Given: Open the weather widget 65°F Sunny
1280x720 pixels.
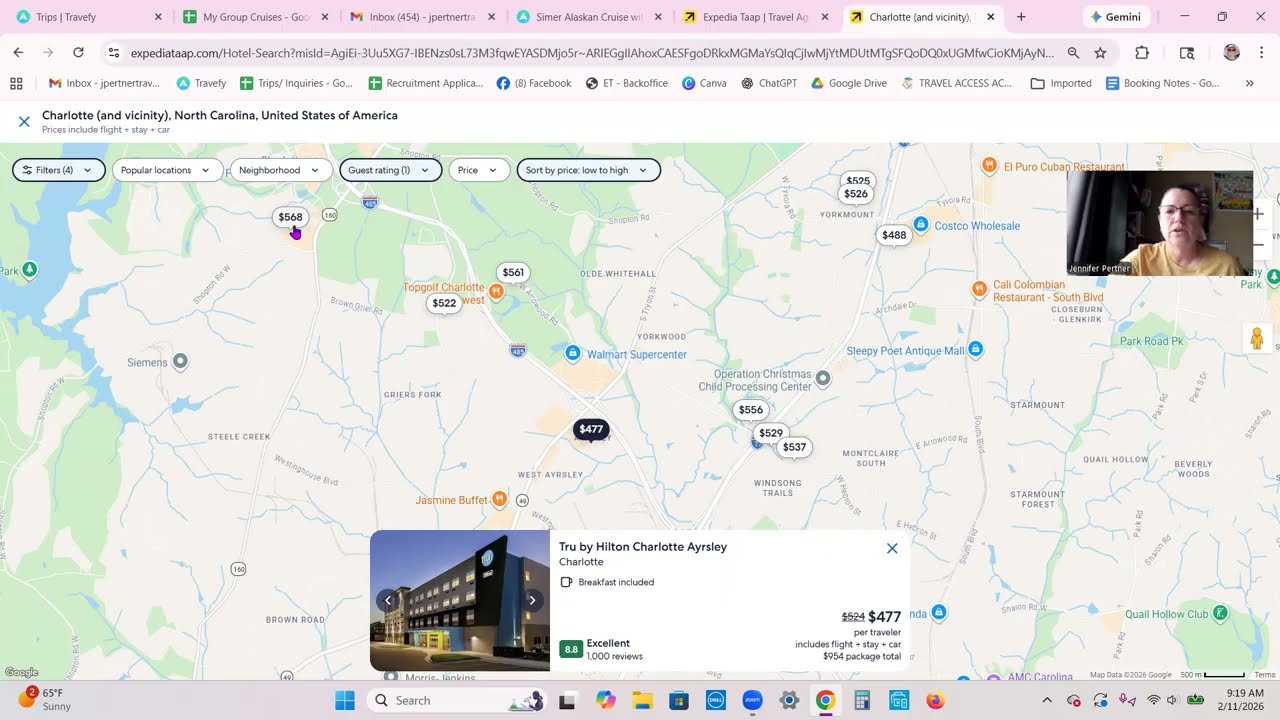Looking at the screenshot, I should [45, 700].
